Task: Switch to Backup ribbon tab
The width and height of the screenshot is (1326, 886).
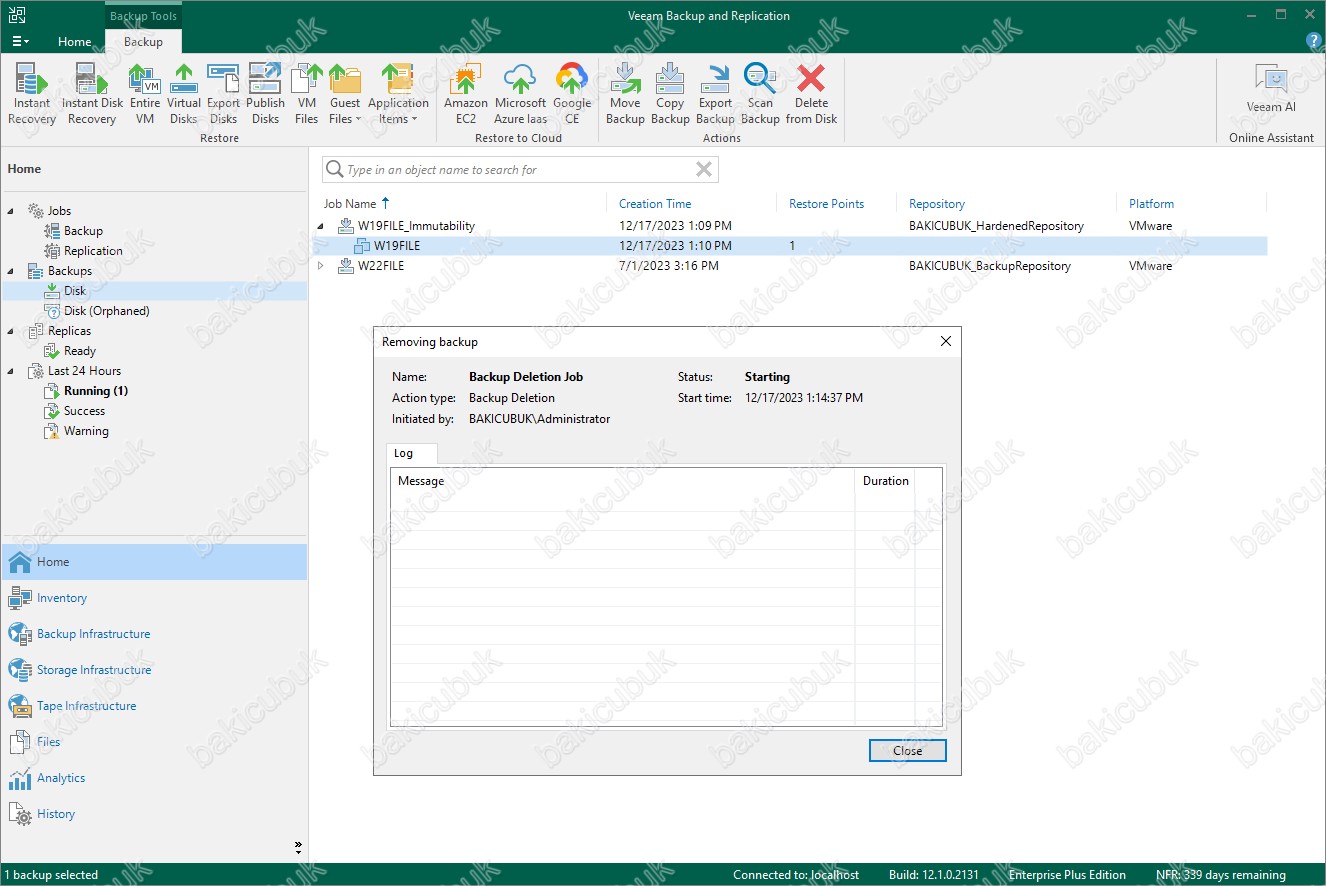Action: [x=143, y=42]
